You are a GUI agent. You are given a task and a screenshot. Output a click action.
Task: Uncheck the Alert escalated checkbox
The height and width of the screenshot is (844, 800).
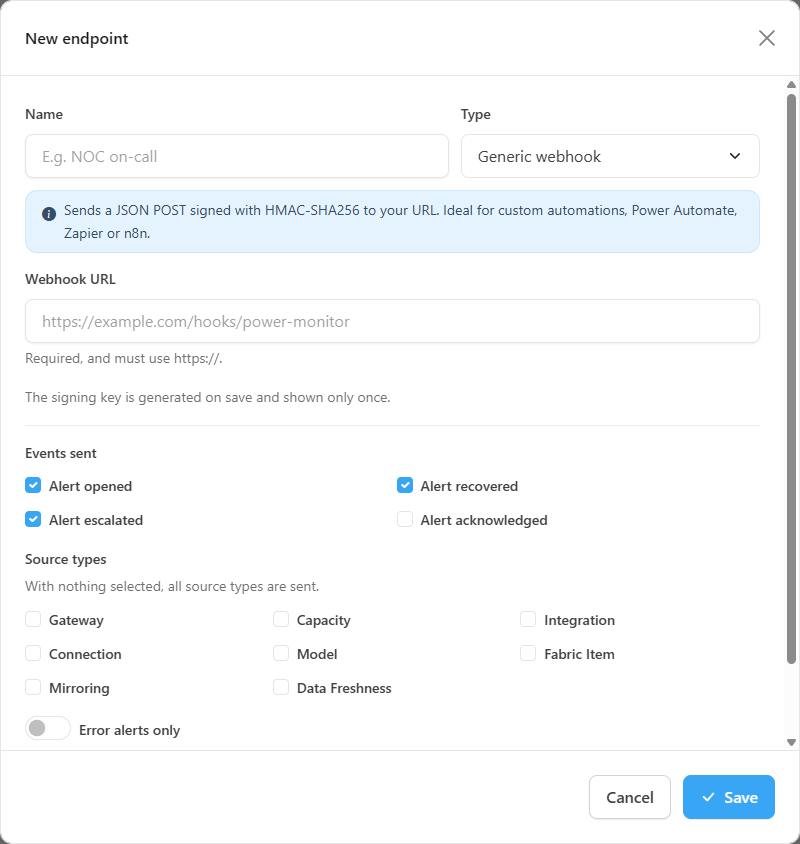coord(33,519)
